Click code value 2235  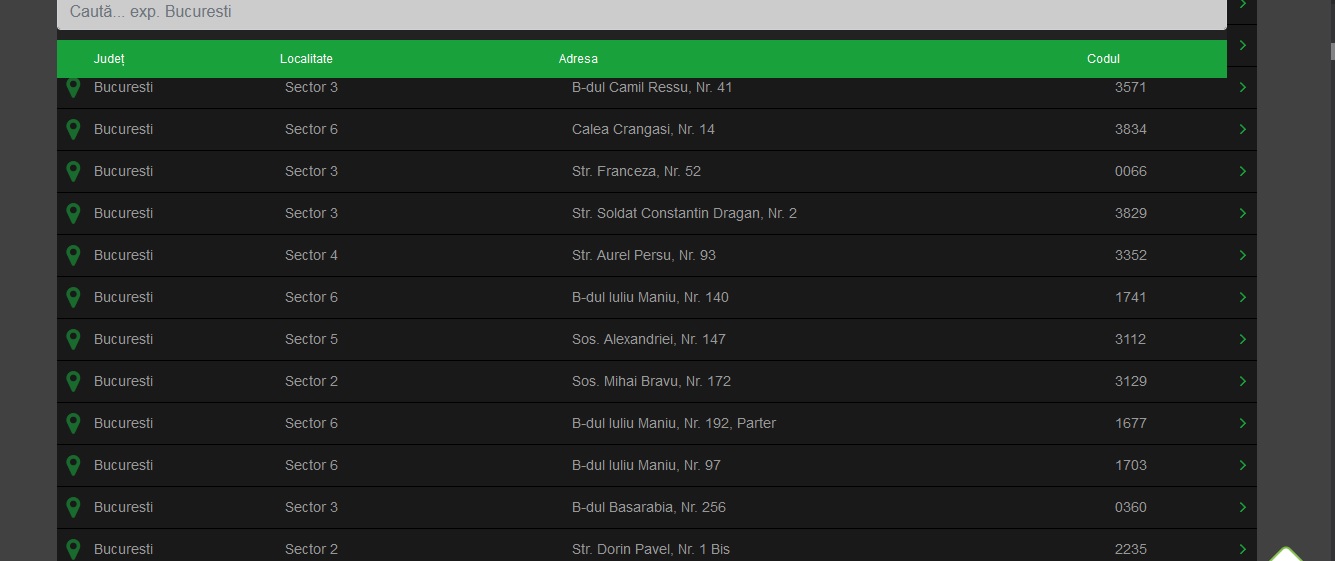coord(1131,549)
